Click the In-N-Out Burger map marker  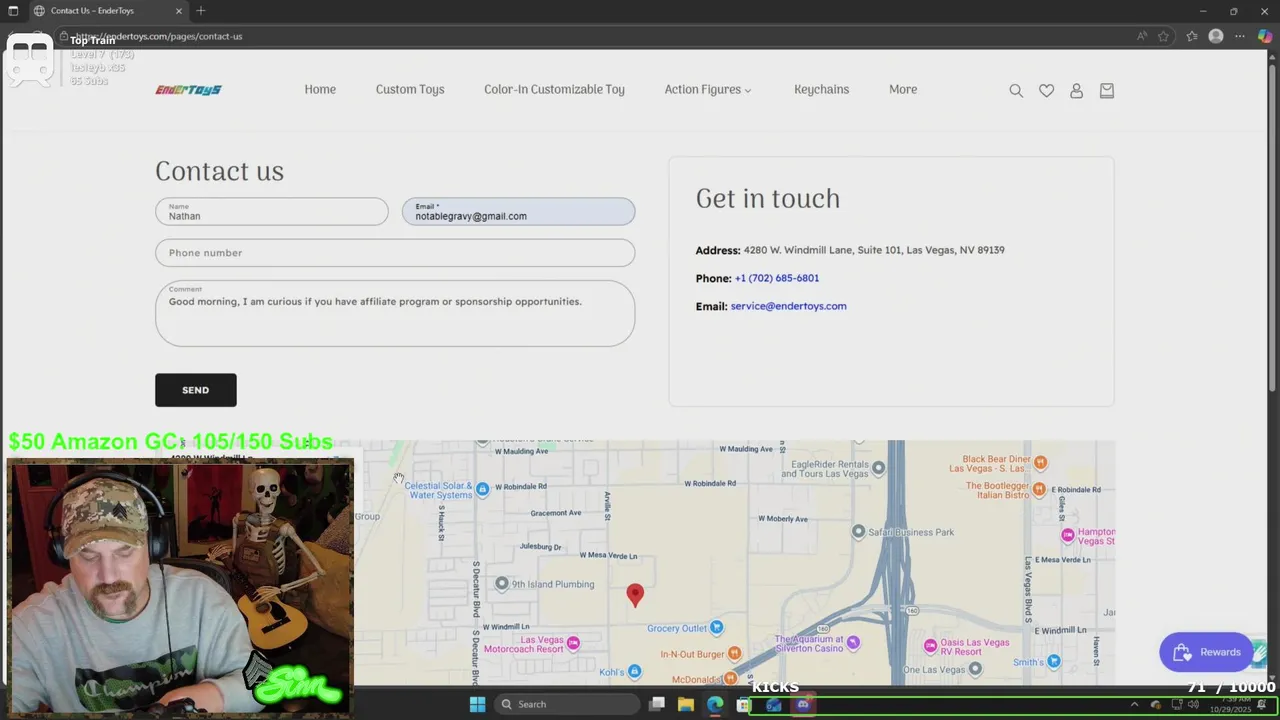(734, 653)
